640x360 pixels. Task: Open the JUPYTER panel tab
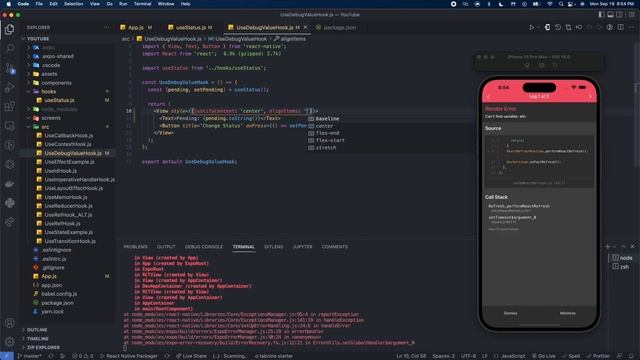pyautogui.click(x=302, y=247)
